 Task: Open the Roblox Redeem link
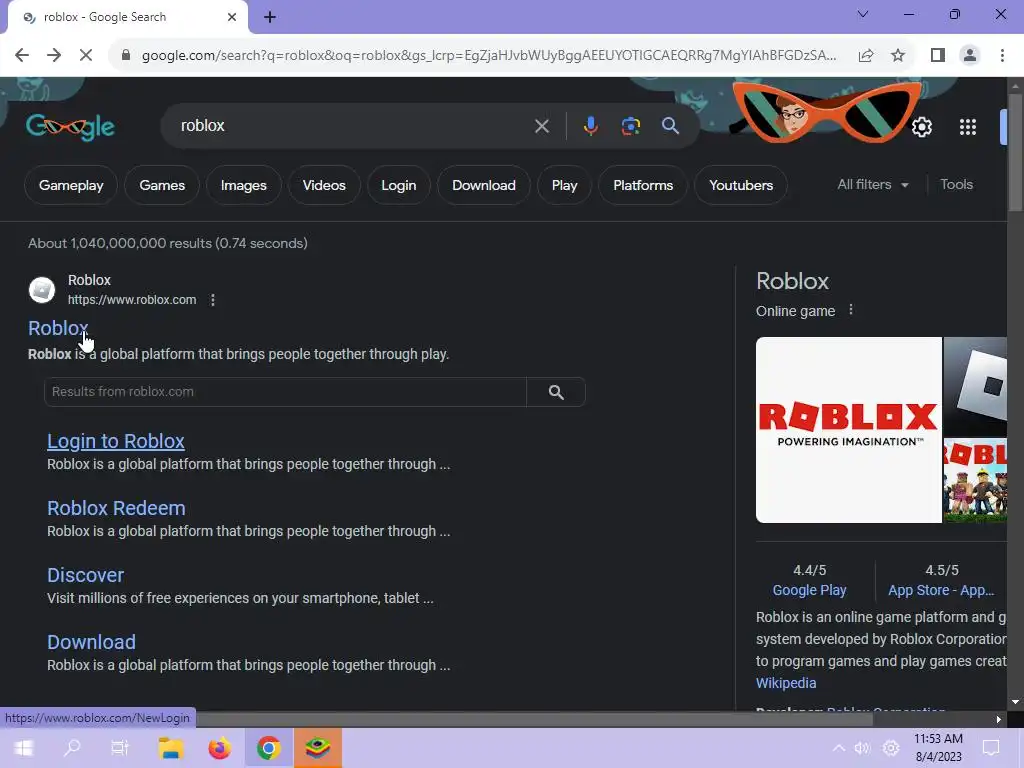coord(116,508)
